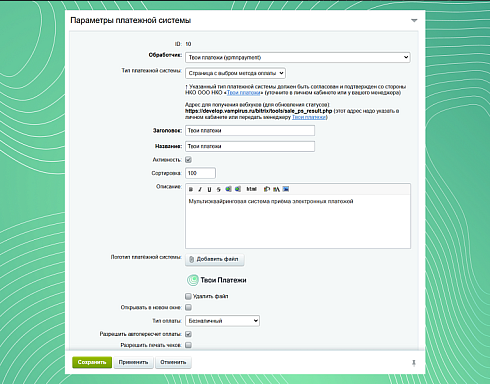Toggle italic in the description editor

(x=200, y=189)
